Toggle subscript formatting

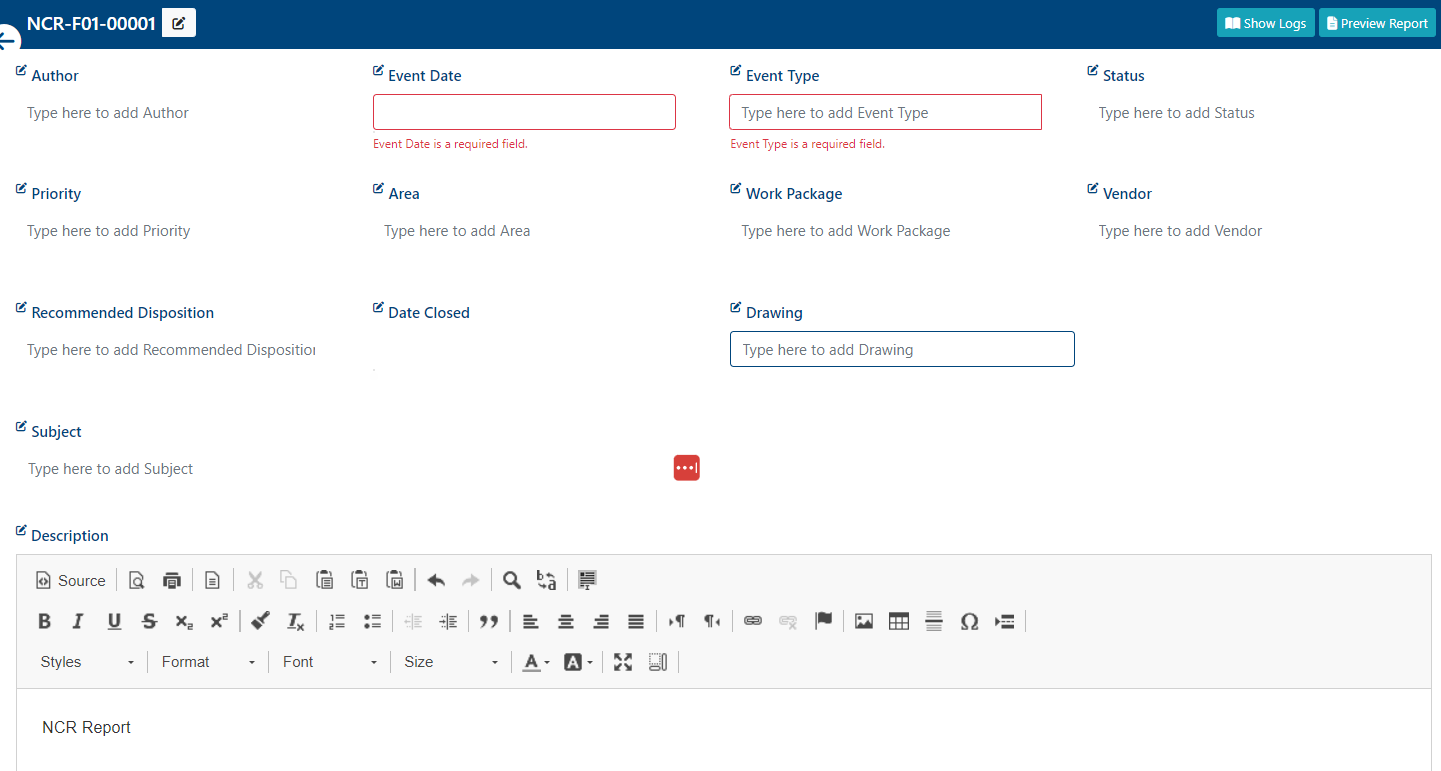[x=184, y=621]
